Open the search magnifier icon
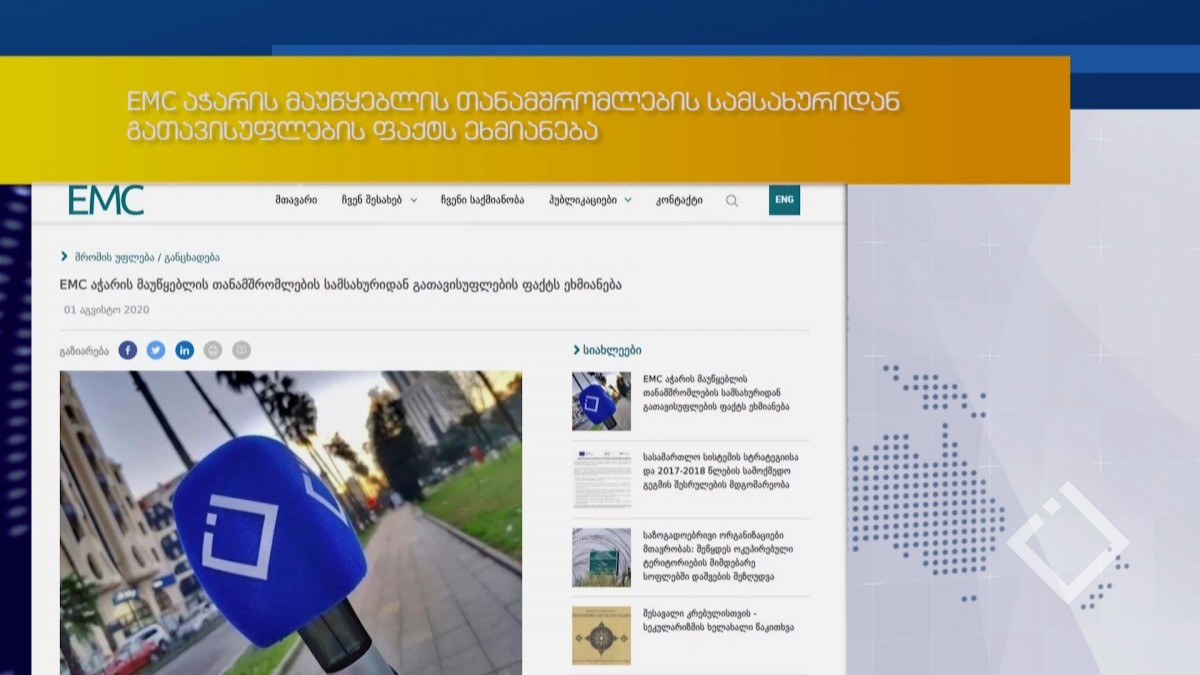The width and height of the screenshot is (1200, 675). pos(732,200)
